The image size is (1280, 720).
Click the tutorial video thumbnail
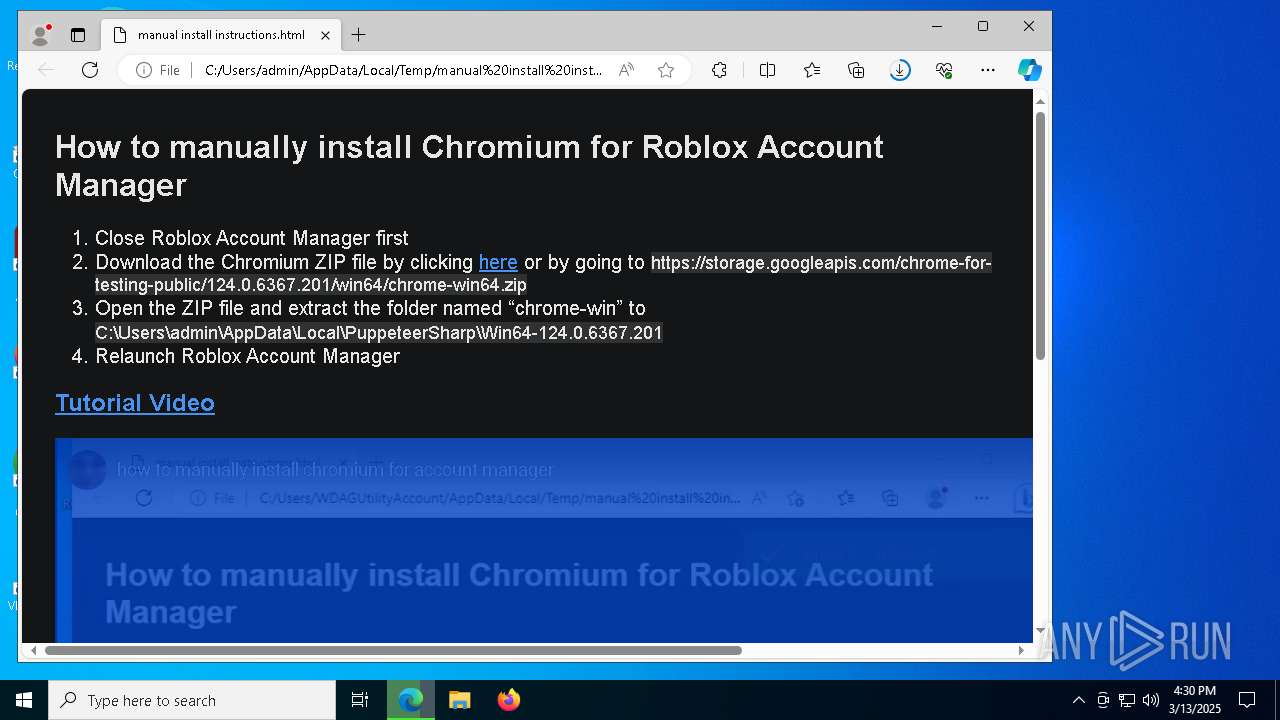(x=544, y=540)
